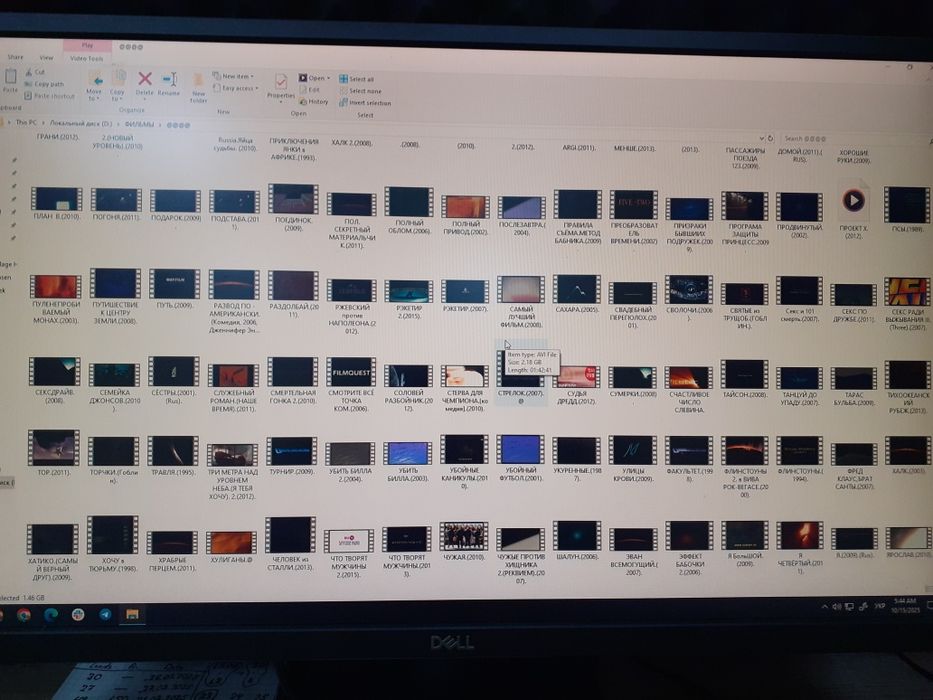The width and height of the screenshot is (933, 700).
Task: Click the Rename icon
Action: [170, 80]
